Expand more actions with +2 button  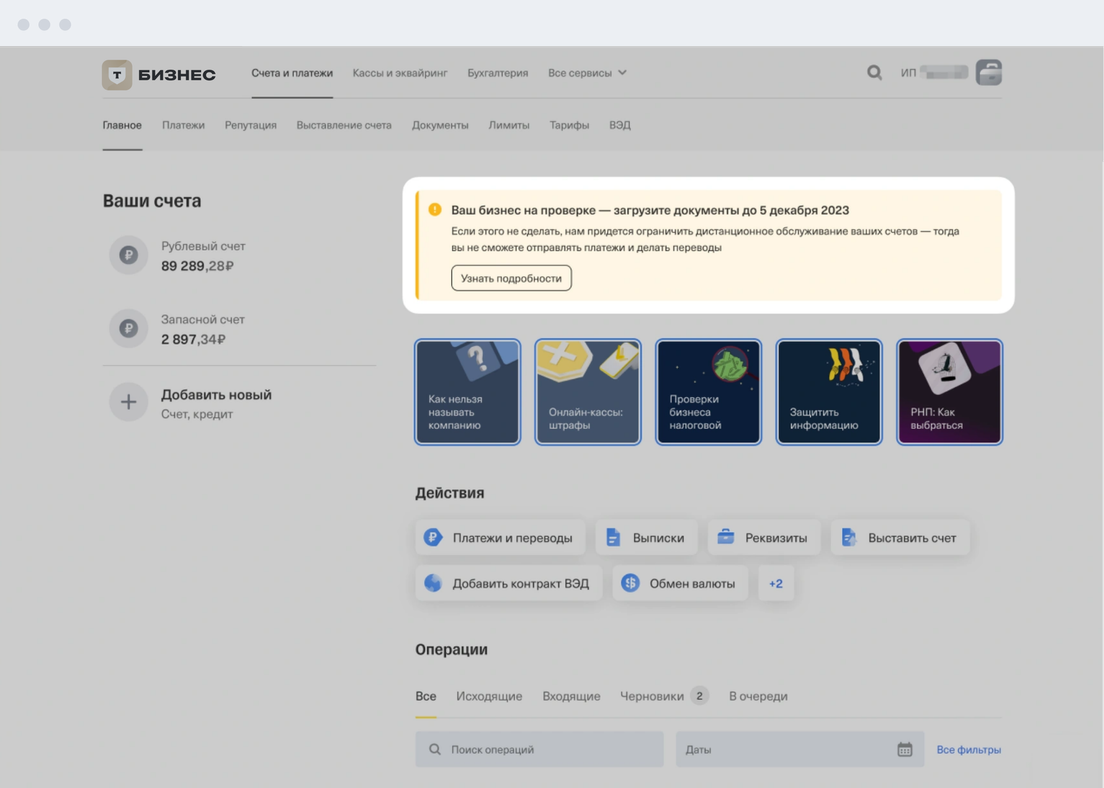coord(776,583)
